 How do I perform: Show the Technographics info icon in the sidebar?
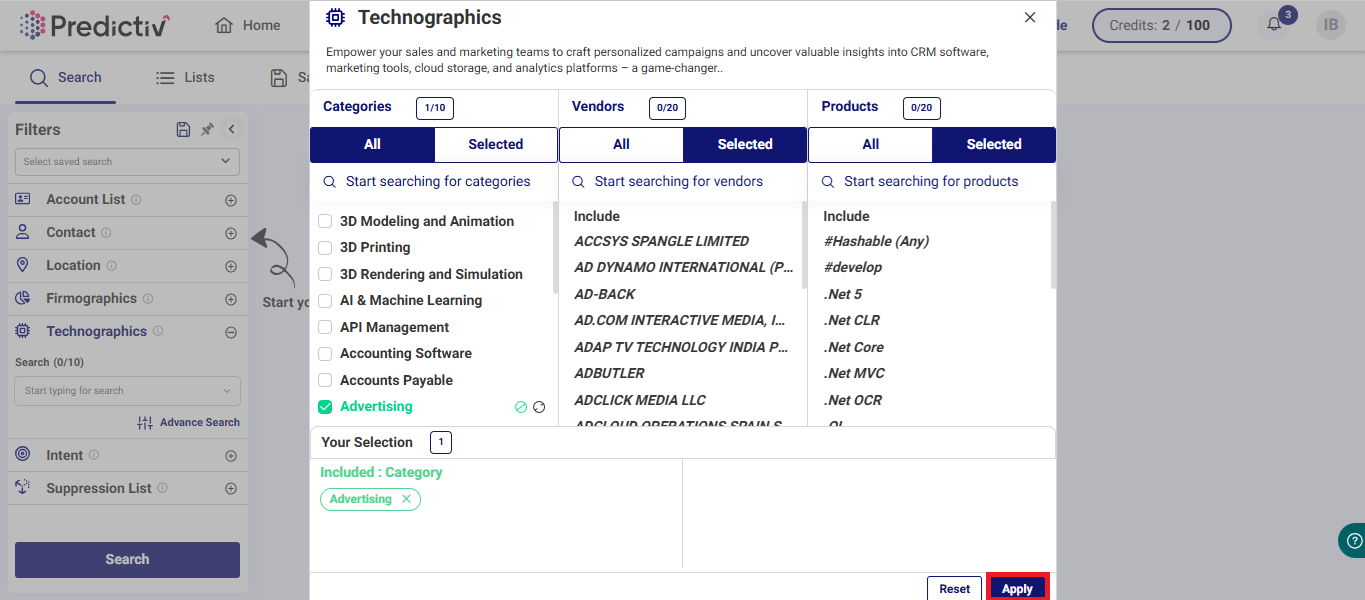(x=158, y=332)
